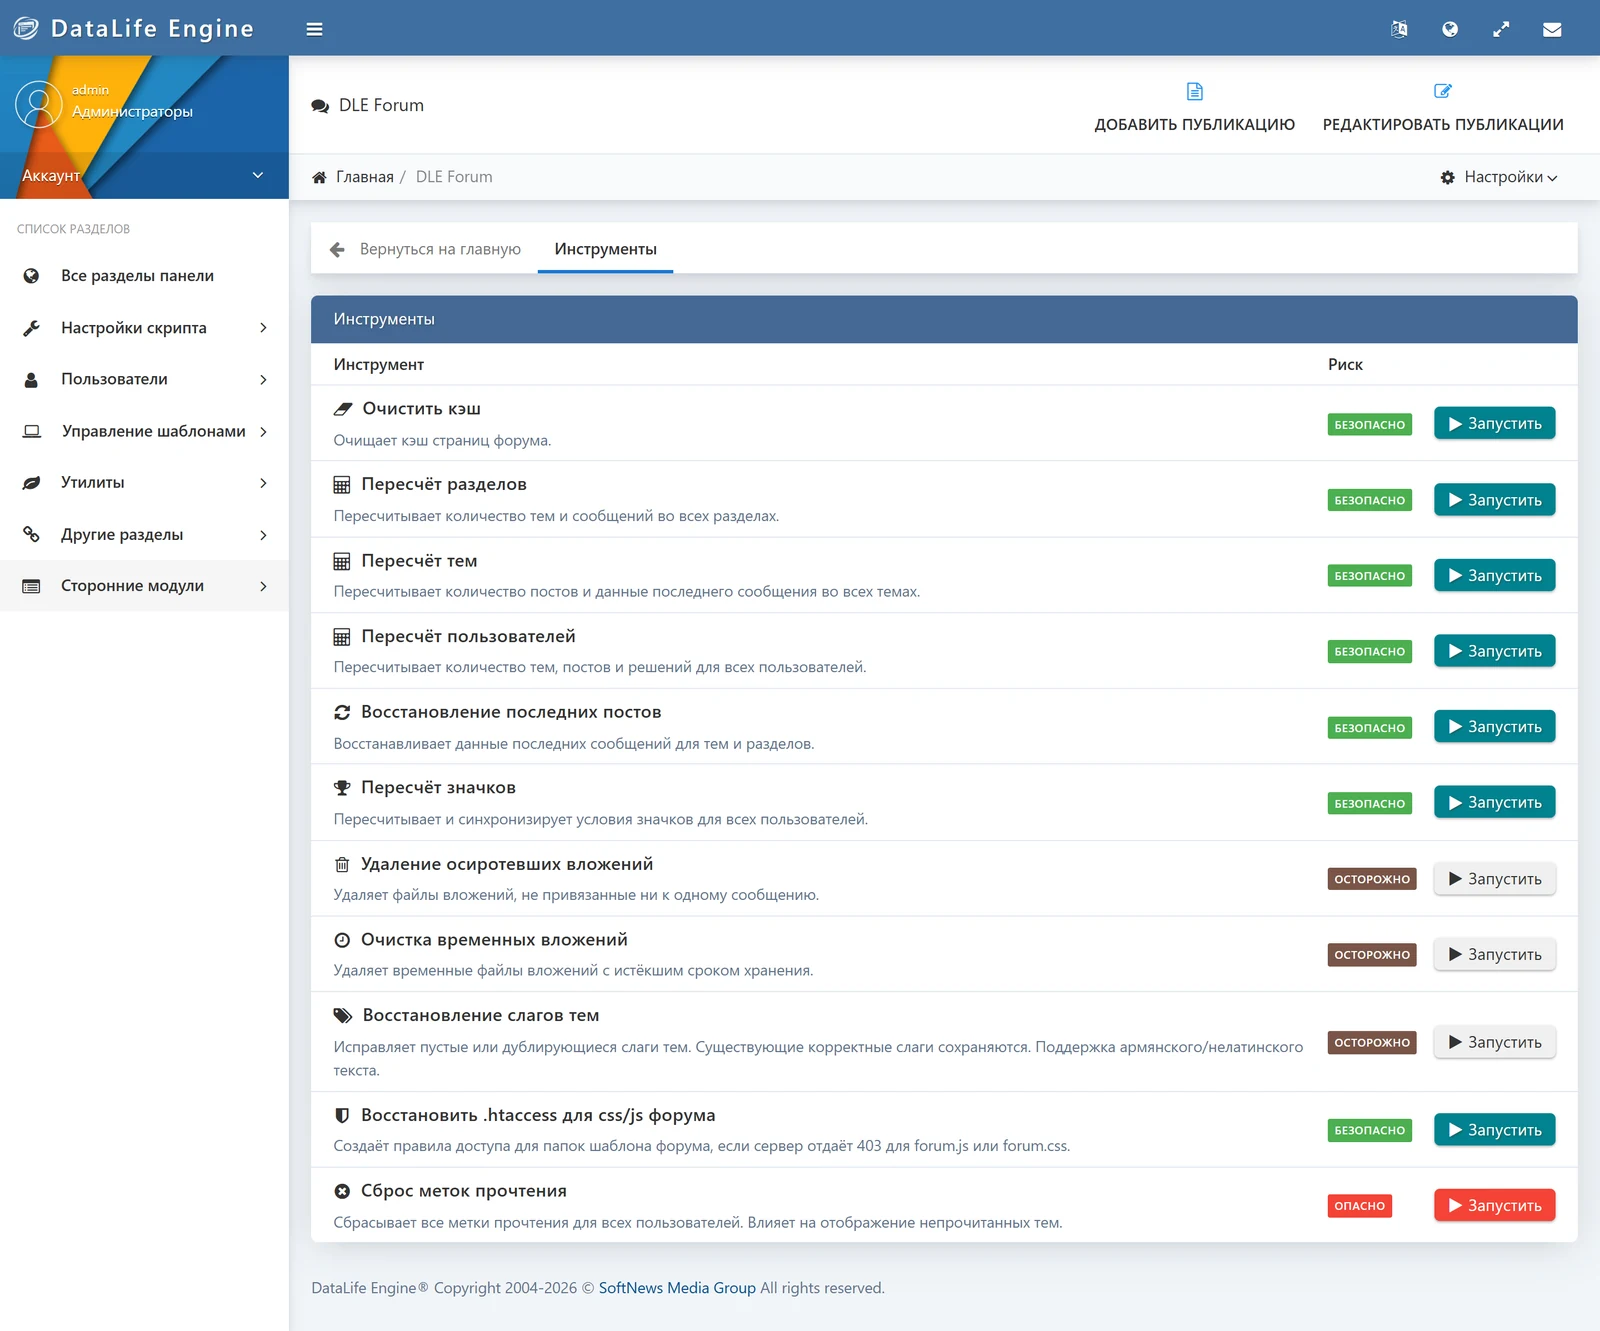Click the back arrow icon beside Вернуться на главную
The image size is (1600, 1331).
[x=337, y=249]
